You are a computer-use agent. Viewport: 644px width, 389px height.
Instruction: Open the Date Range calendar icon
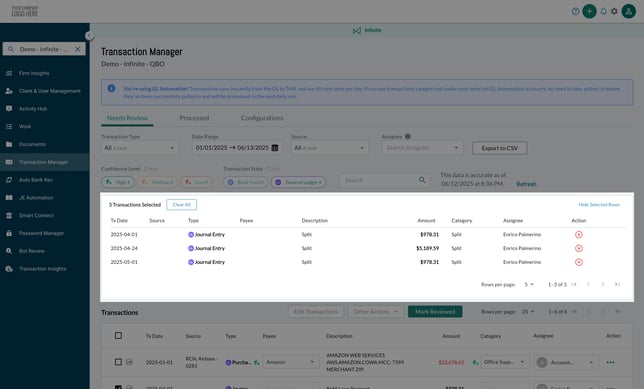[275, 147]
